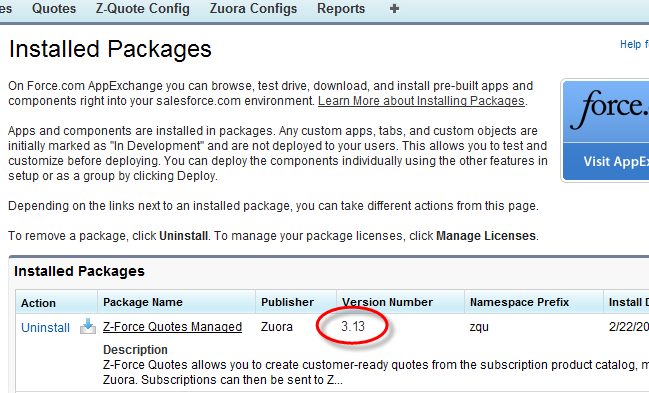Open the Quotes tab
Viewport: 649px width, 393px height.
54,9
